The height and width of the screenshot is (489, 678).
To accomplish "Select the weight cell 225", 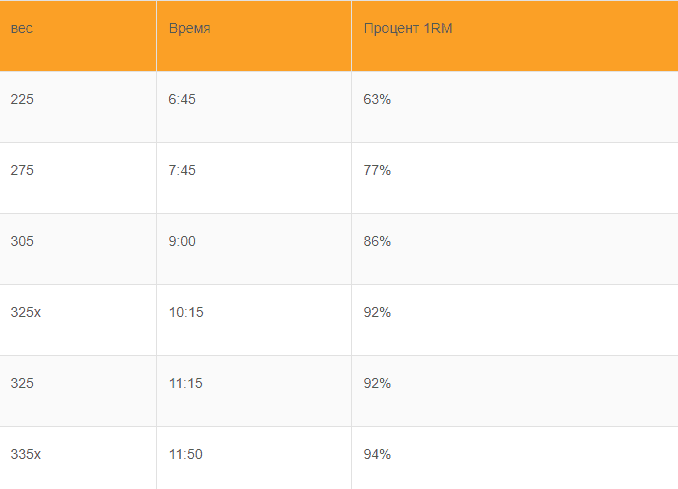I will [x=78, y=107].
